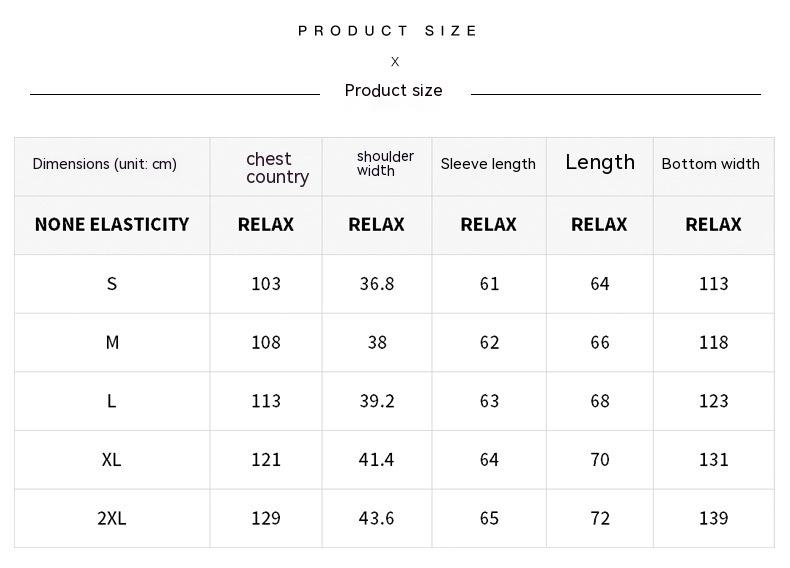Select the L size row label
This screenshot has height=568, width=790.
(112, 401)
